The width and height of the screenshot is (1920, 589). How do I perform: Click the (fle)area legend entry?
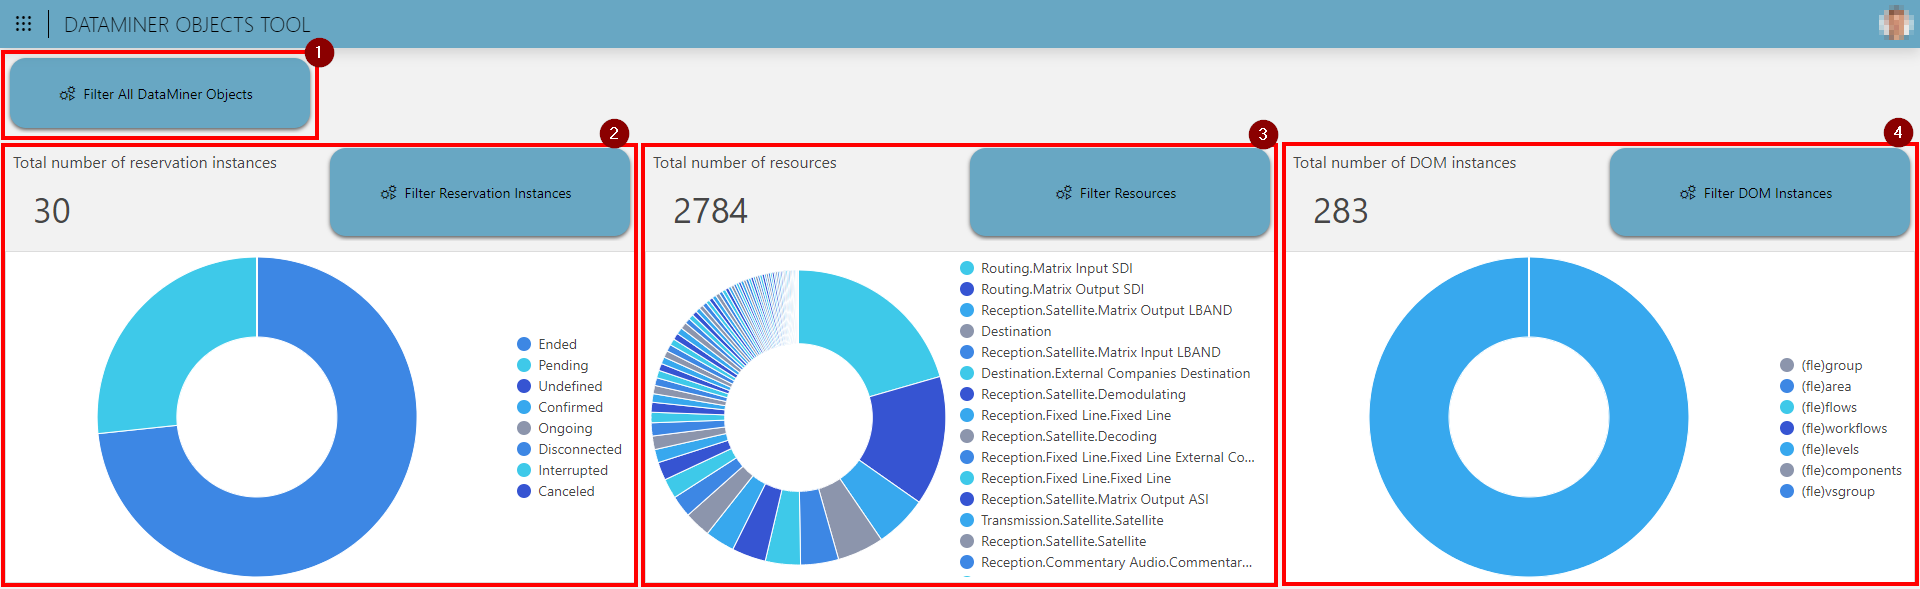point(1816,386)
